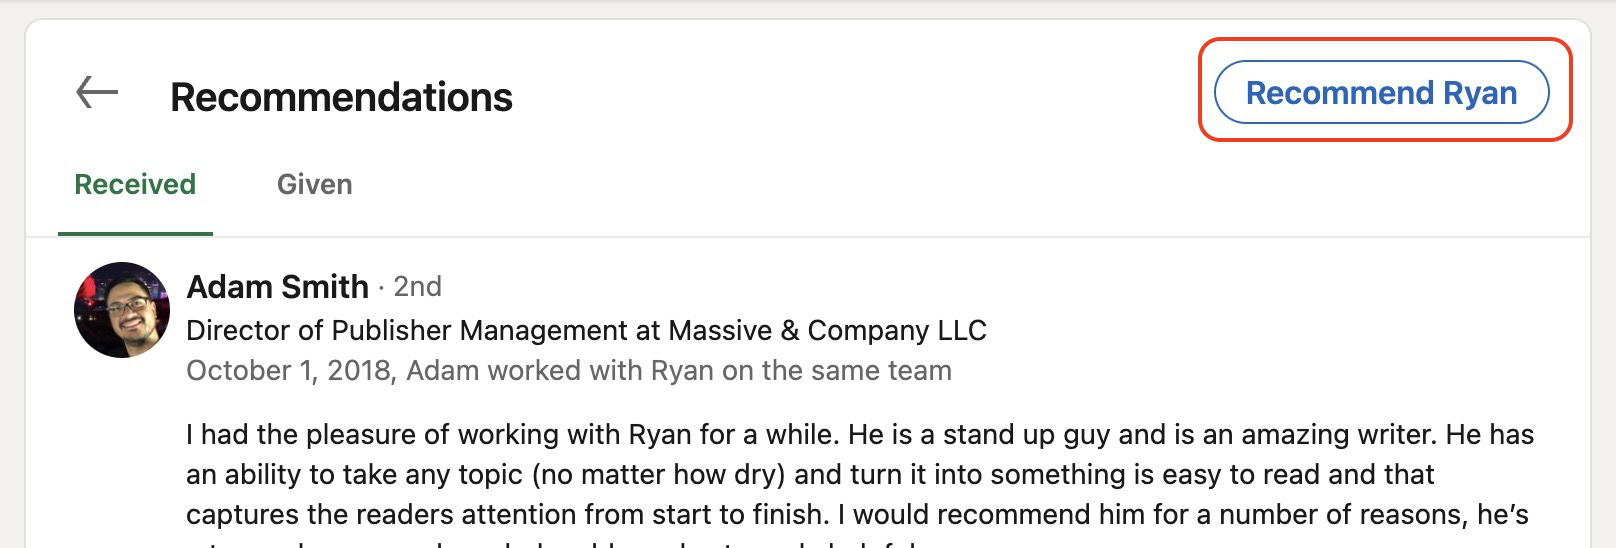Click the phrase "(no matter how dry)"
This screenshot has height=548, width=1616.
pyautogui.click(x=658, y=475)
